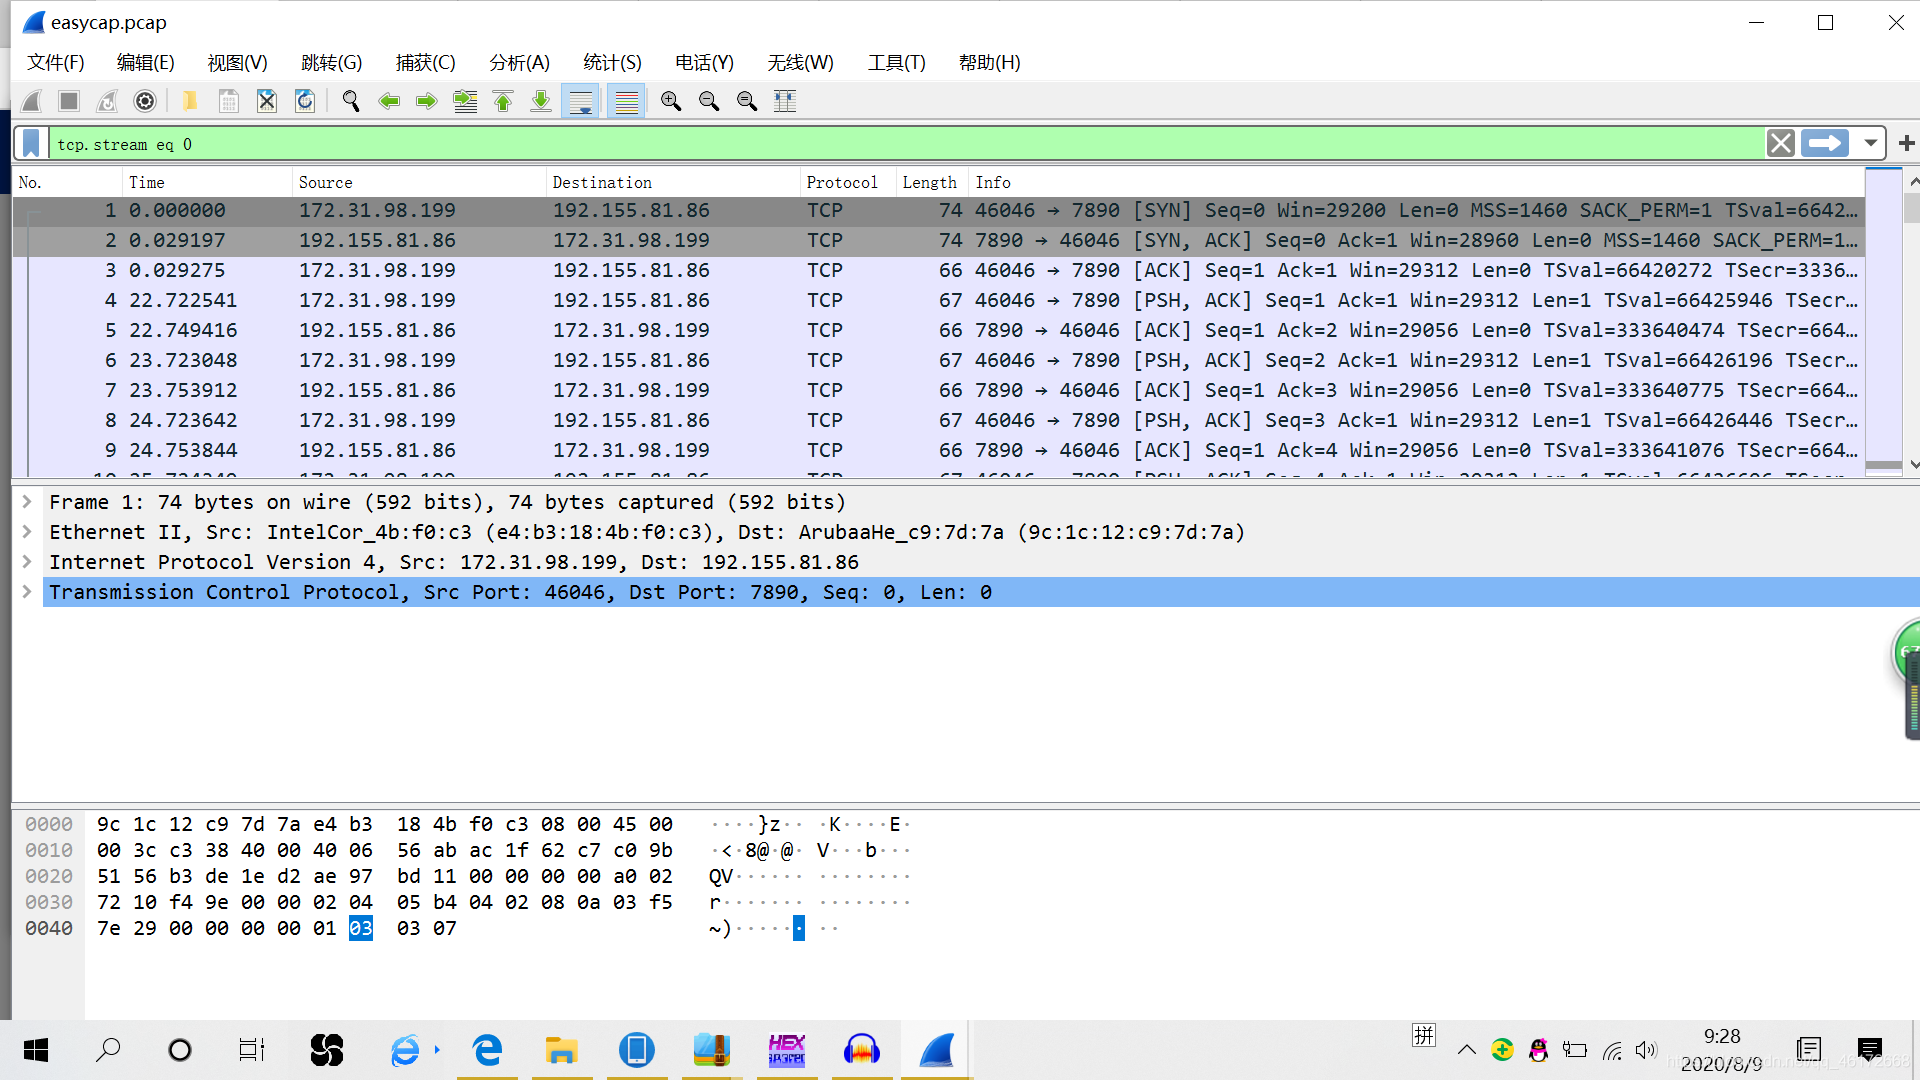Sort by the Protocol column header
The image size is (1920, 1080).
coord(848,182)
